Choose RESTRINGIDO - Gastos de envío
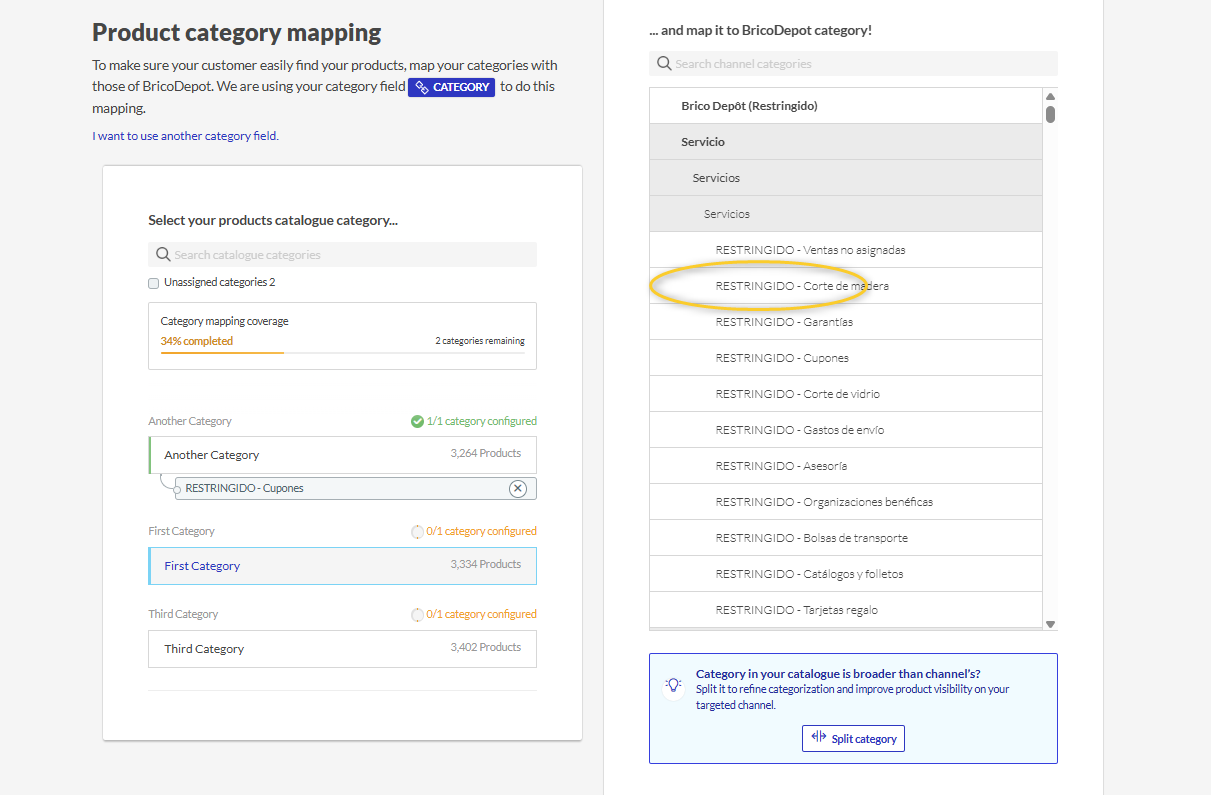Viewport: 1211px width, 795px height. coord(799,430)
